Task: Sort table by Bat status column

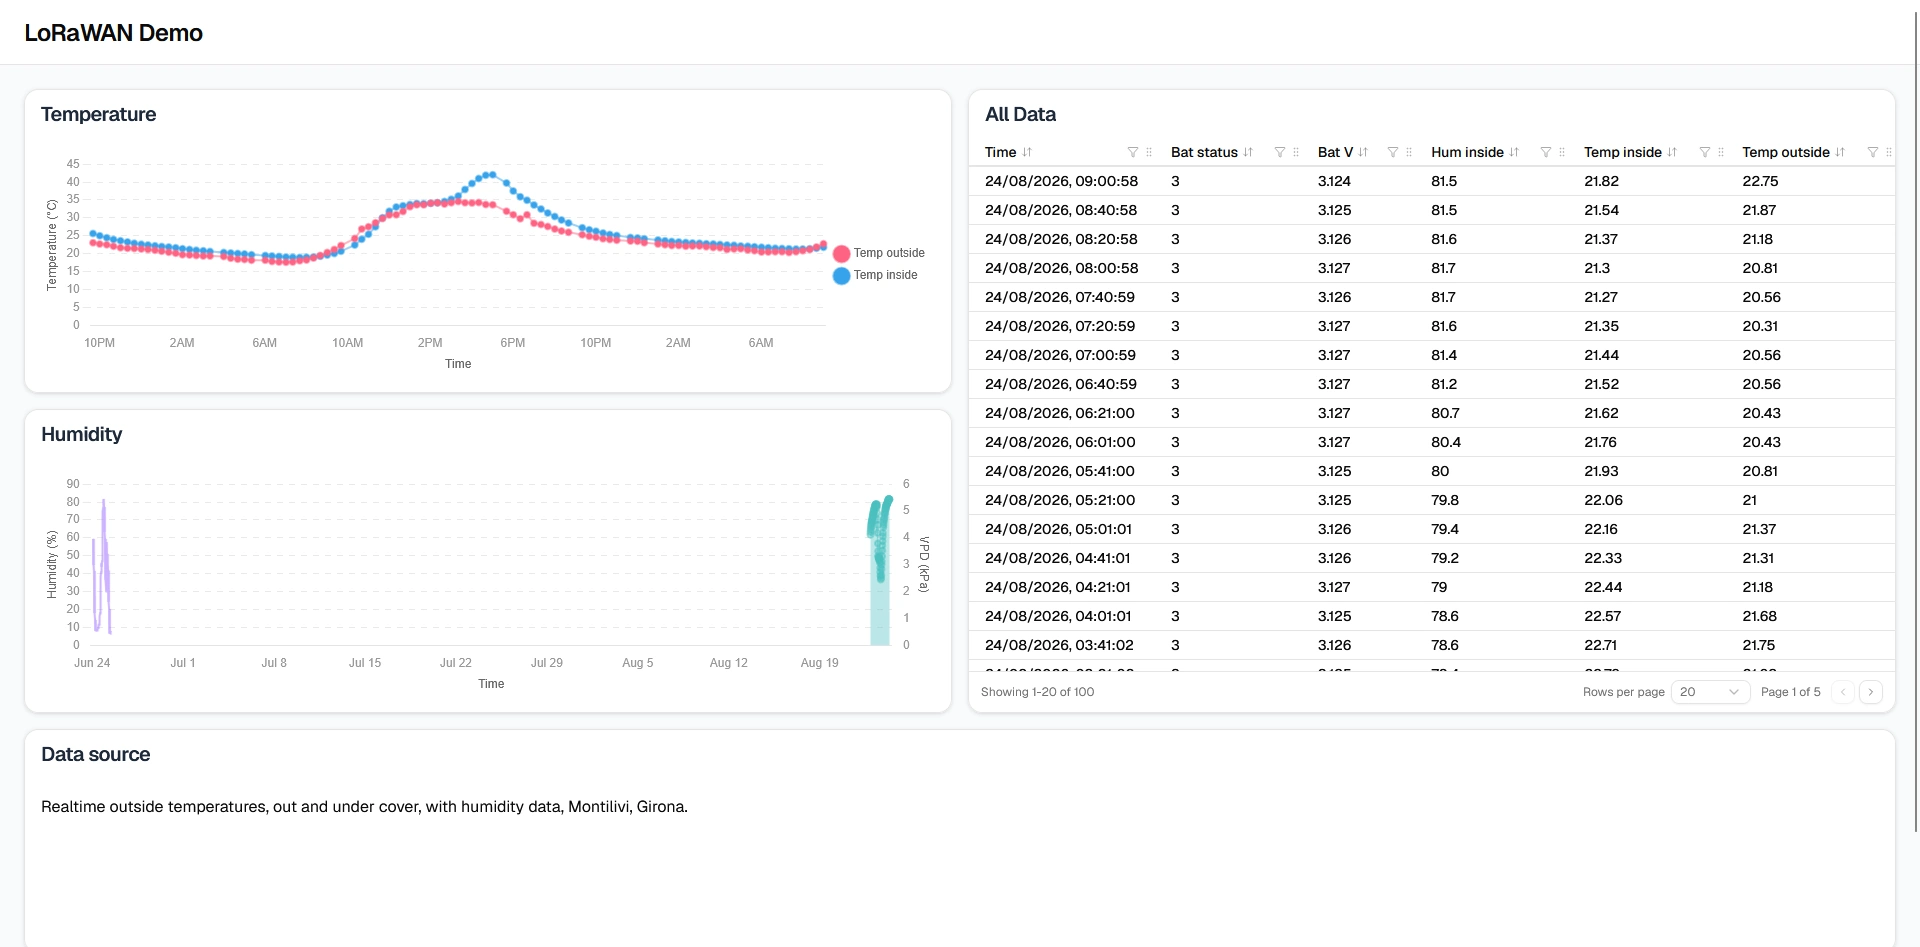Action: 1248,152
